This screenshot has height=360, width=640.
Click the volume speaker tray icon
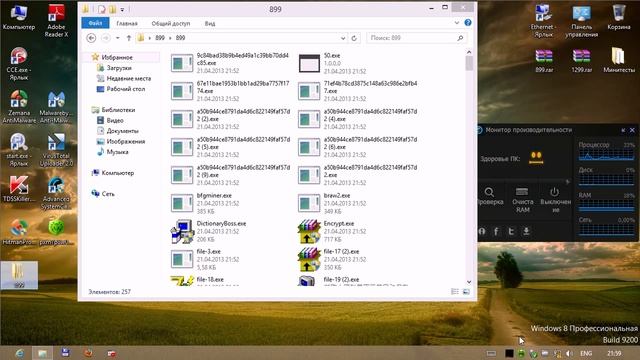[x=569, y=353]
